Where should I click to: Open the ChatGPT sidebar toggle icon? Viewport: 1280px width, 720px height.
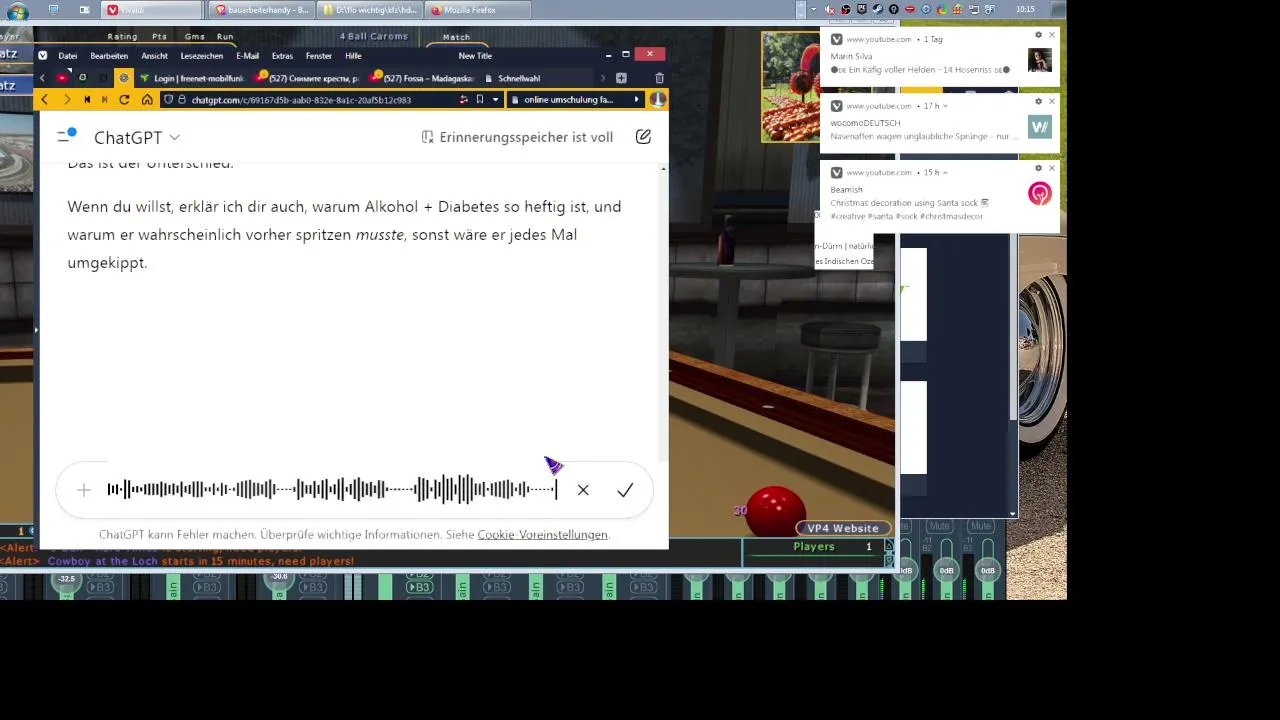click(66, 136)
